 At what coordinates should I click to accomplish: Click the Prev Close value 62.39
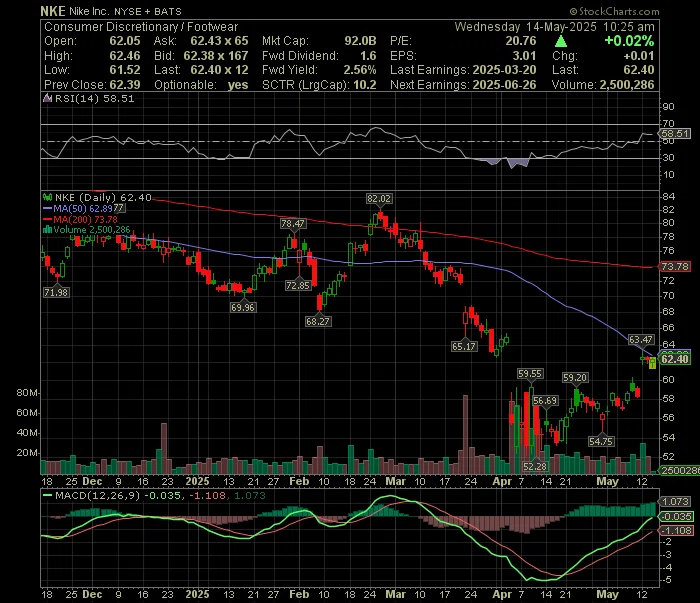[x=125, y=85]
